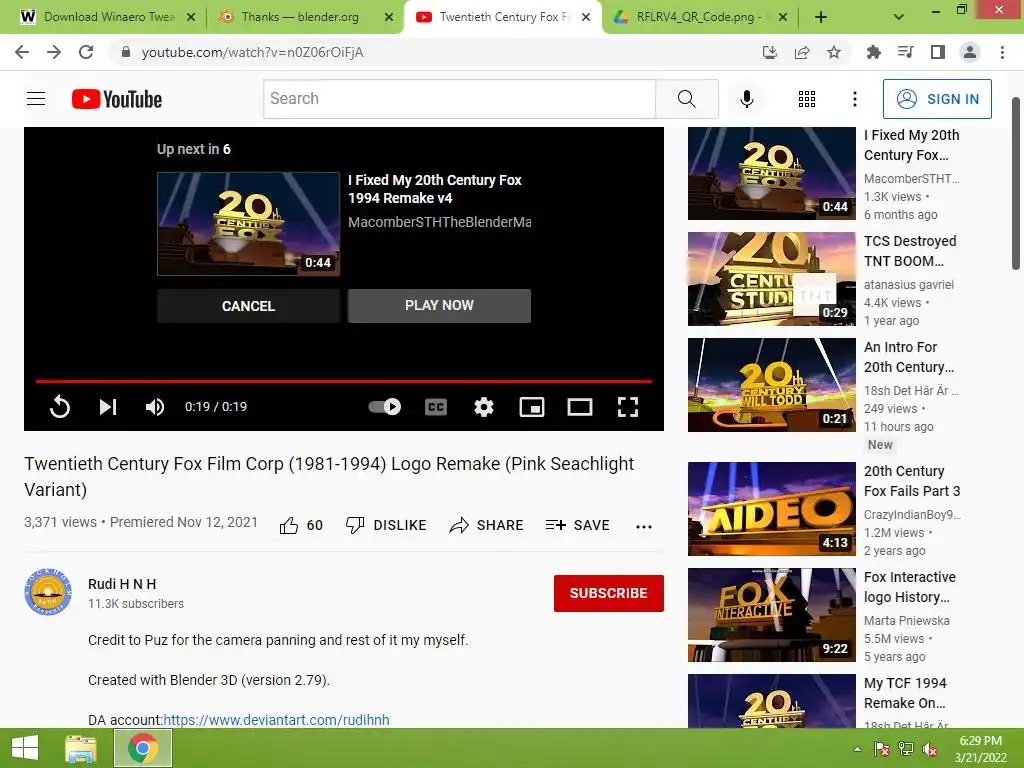Screen dimensions: 1024x768
Task: Go back to the previous page
Action: (22, 52)
